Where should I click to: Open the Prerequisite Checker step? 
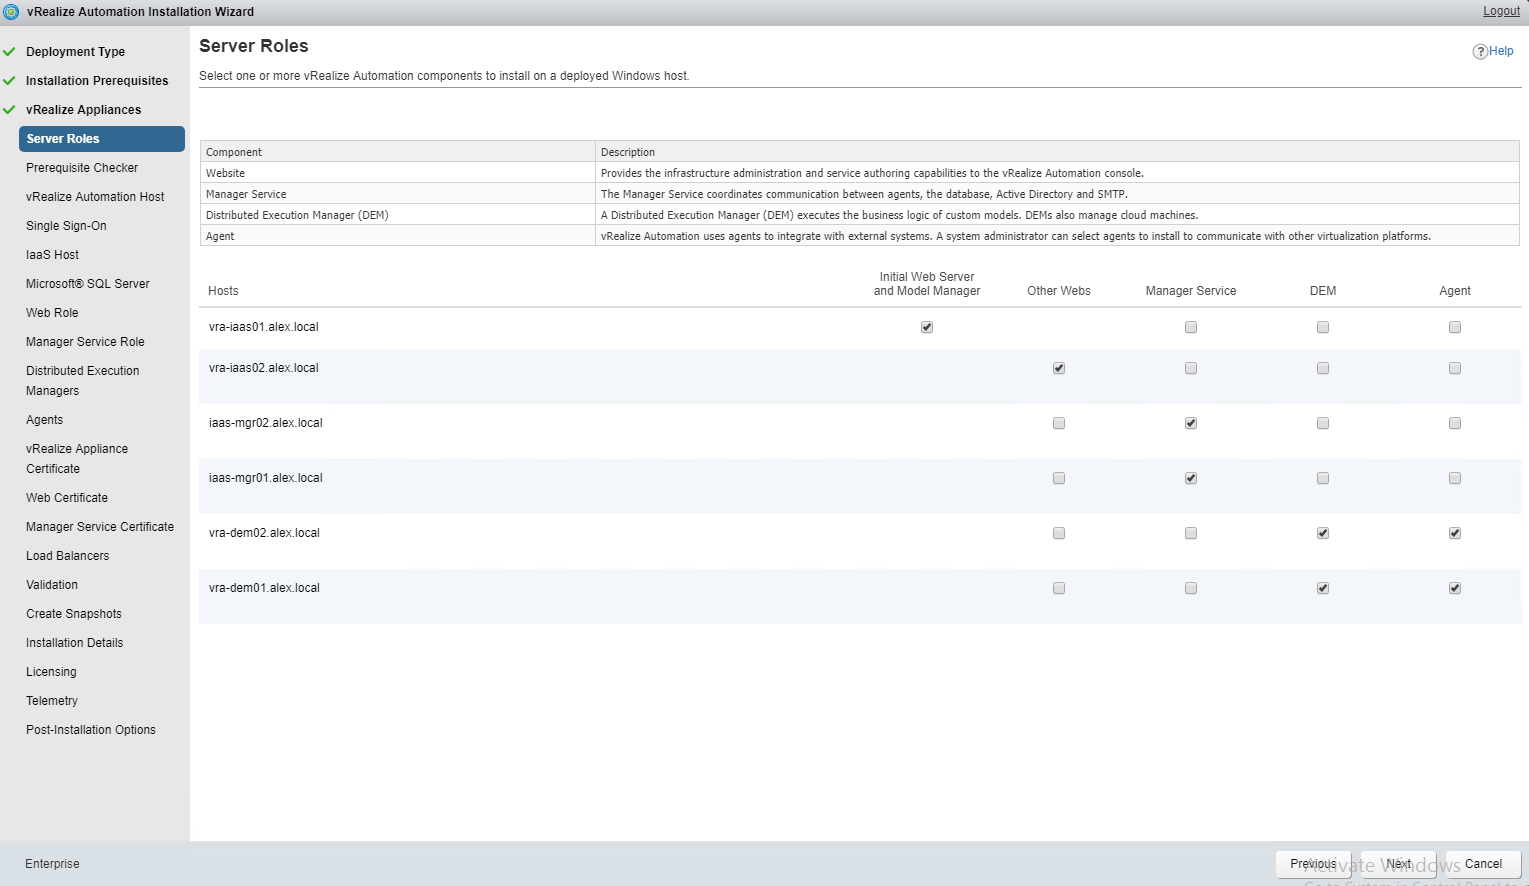click(82, 168)
